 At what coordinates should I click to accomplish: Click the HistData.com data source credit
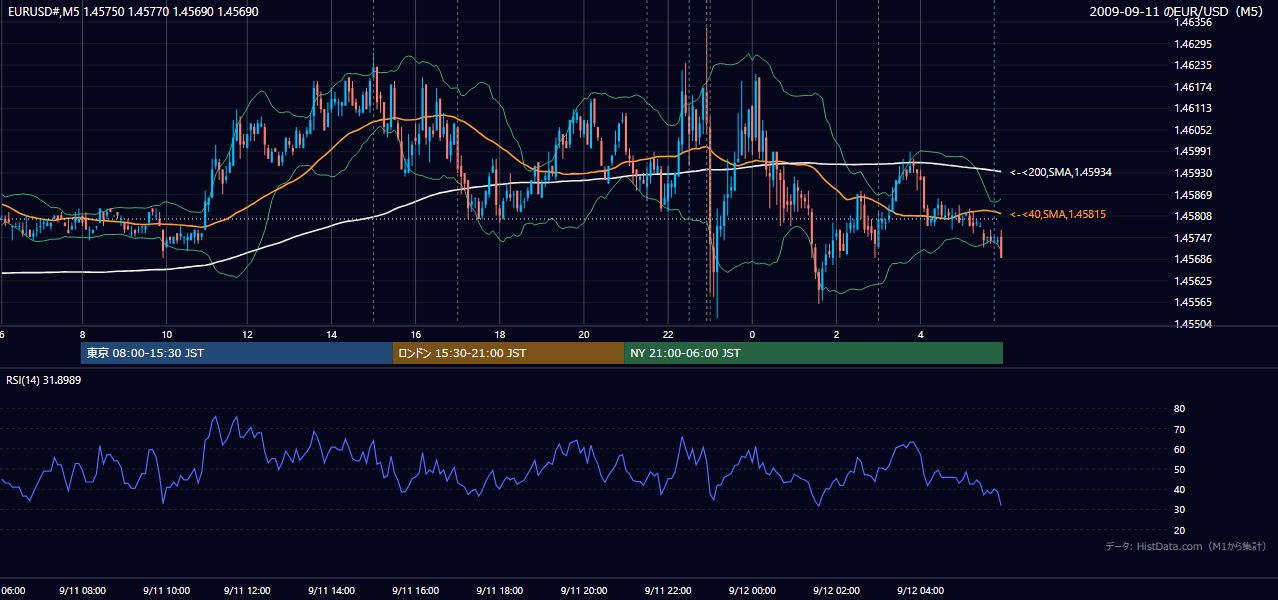tap(1186, 546)
